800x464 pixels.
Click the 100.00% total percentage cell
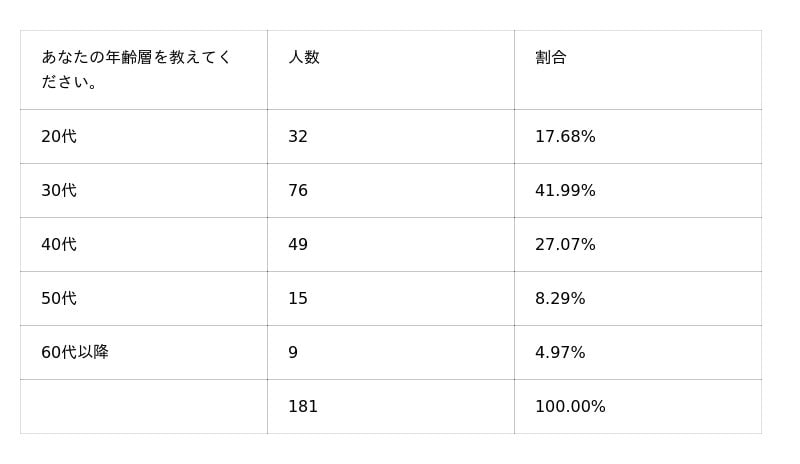tap(570, 407)
